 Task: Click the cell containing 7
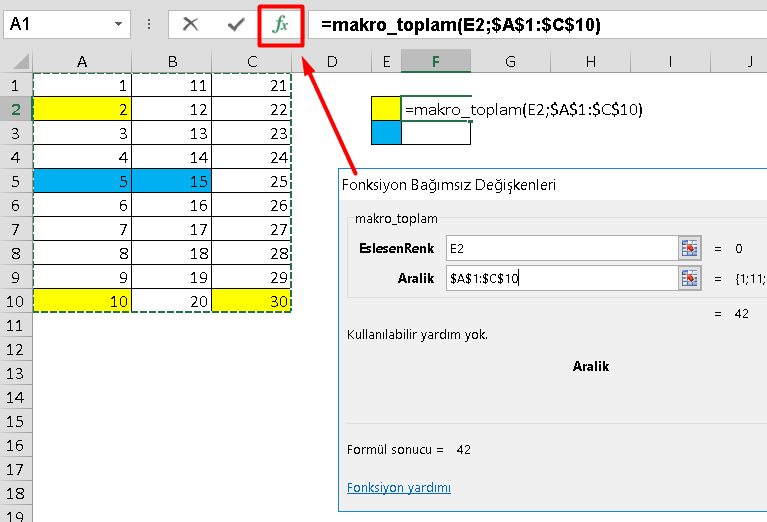click(82, 229)
